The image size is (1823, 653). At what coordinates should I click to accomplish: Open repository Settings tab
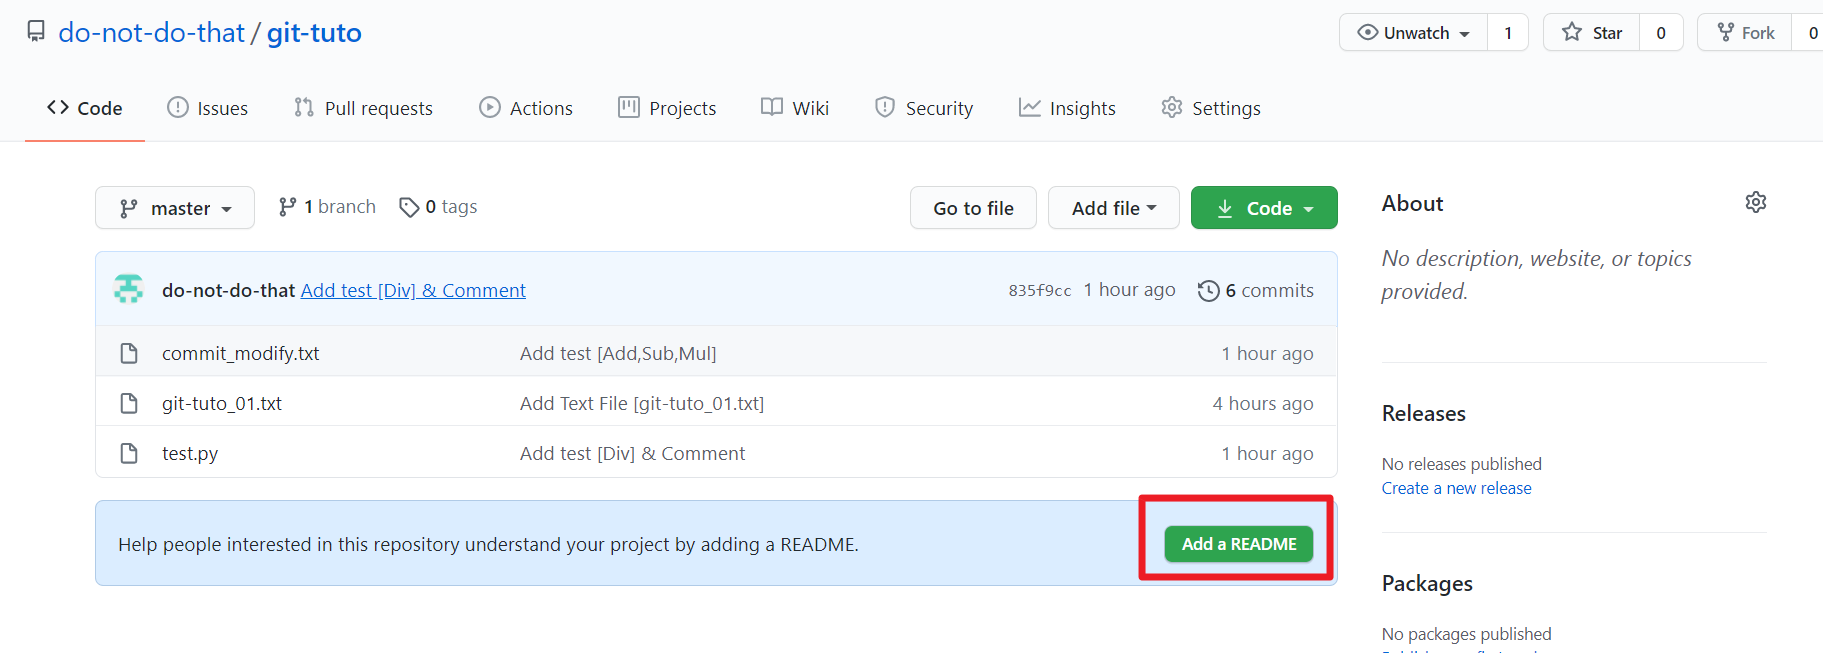pyautogui.click(x=1211, y=108)
